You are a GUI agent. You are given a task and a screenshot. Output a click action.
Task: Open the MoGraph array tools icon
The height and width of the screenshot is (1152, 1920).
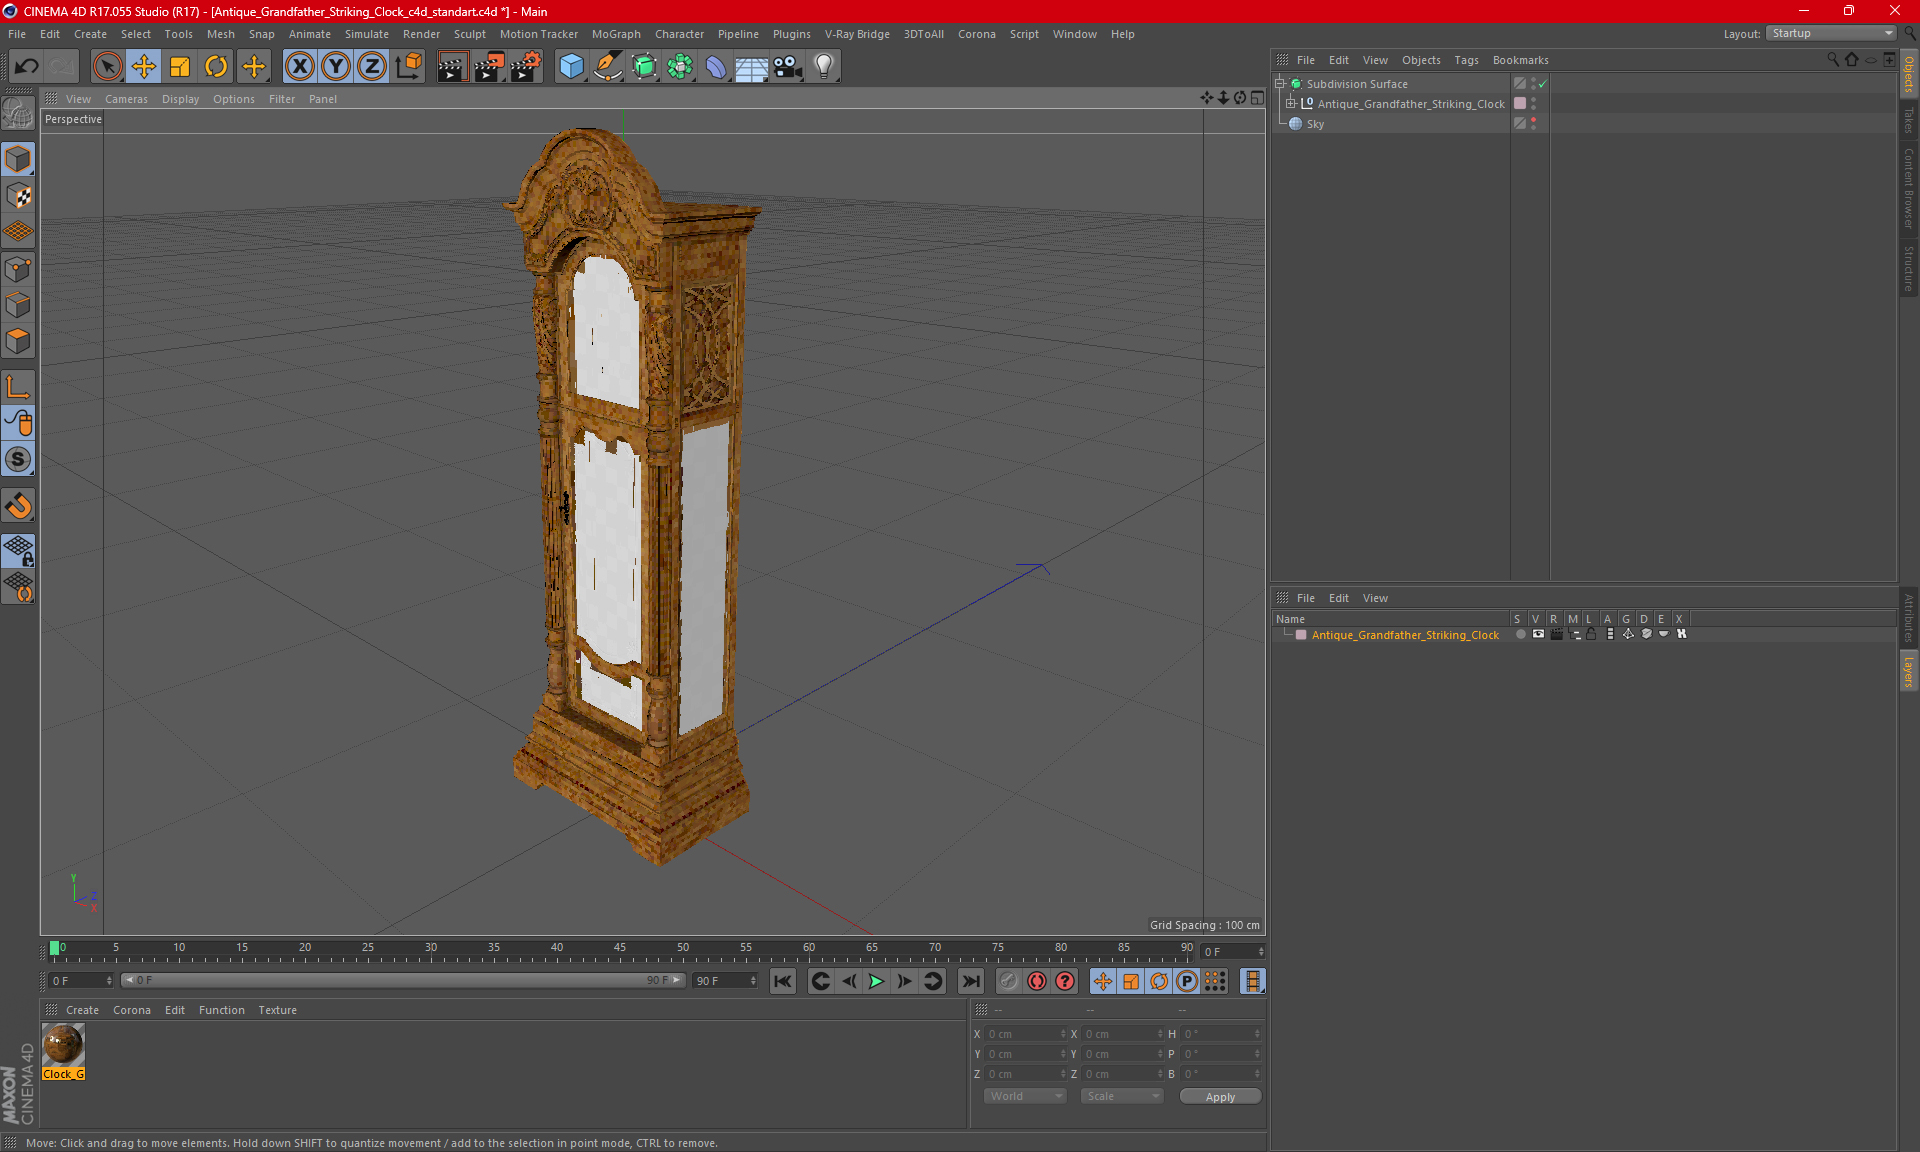click(x=680, y=67)
